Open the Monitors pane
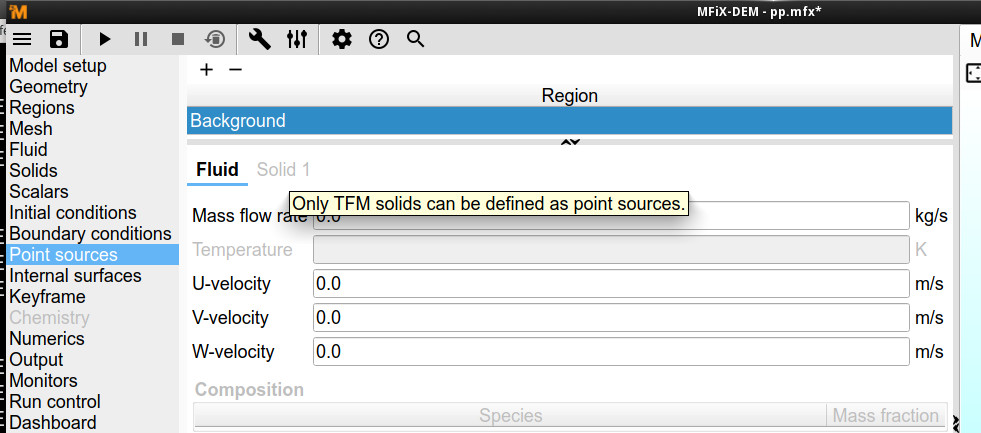 point(46,381)
